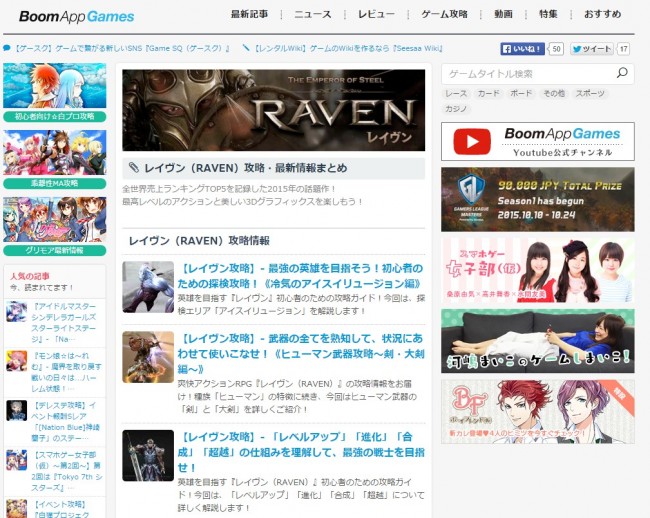Open the ニュース menu item

tap(313, 15)
